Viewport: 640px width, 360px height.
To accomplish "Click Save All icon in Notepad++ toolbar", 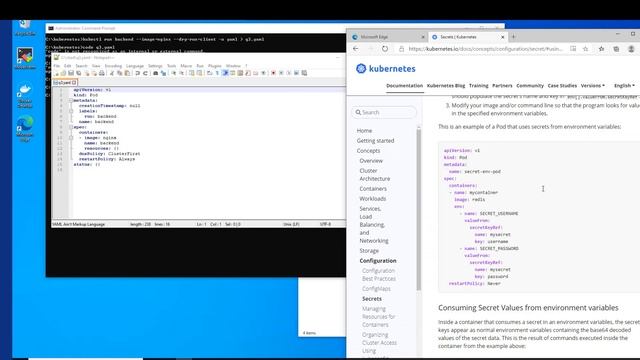I will click(x=78, y=73).
